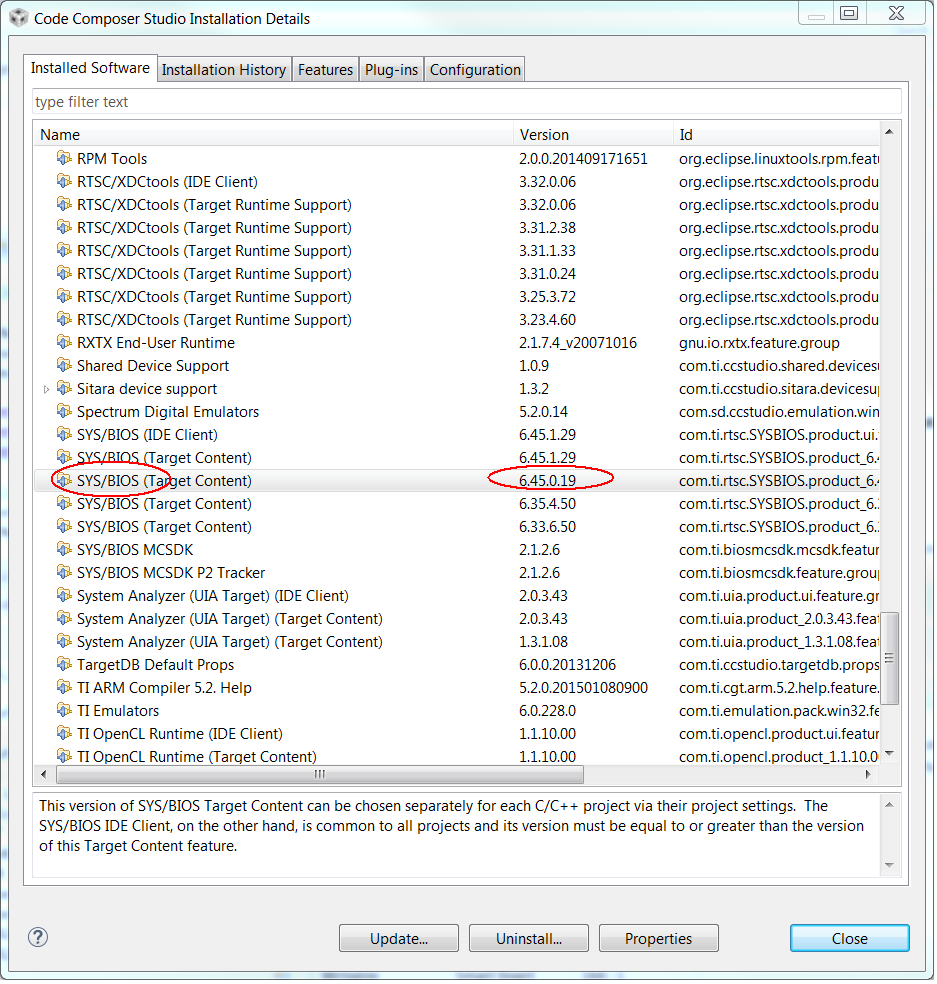Click the description pane scroll-down arrow

(x=889, y=865)
